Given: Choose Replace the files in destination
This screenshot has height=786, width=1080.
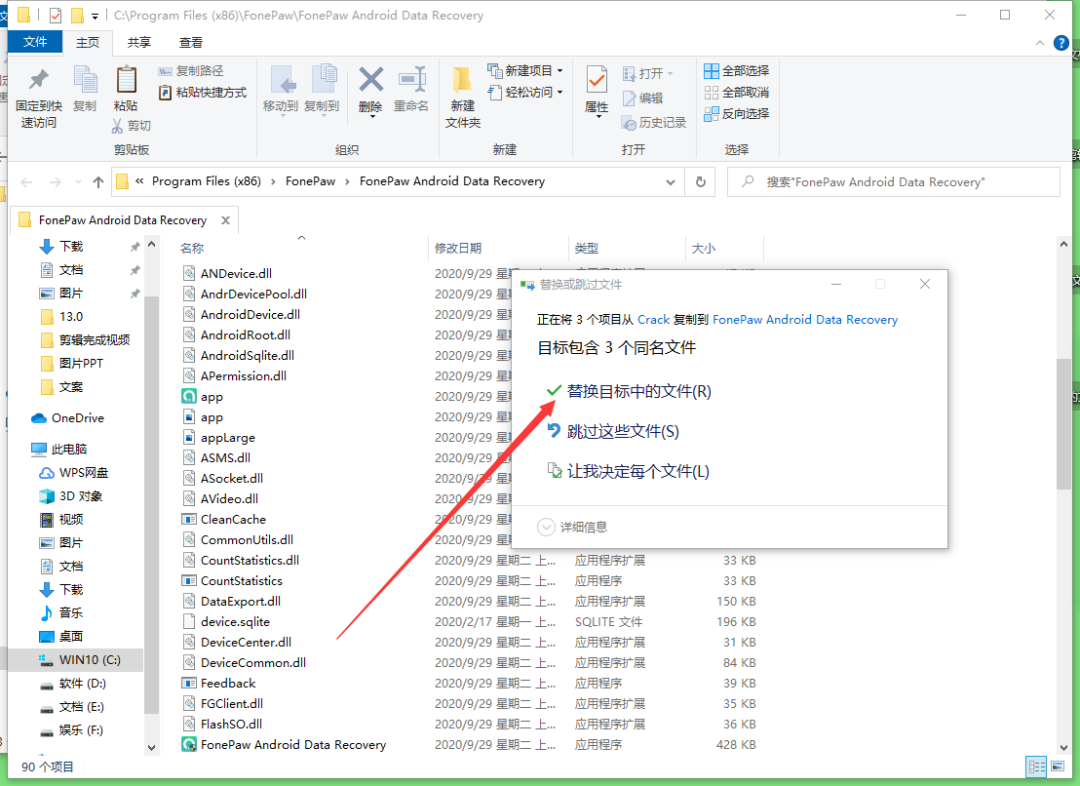Looking at the screenshot, I should click(x=629, y=391).
